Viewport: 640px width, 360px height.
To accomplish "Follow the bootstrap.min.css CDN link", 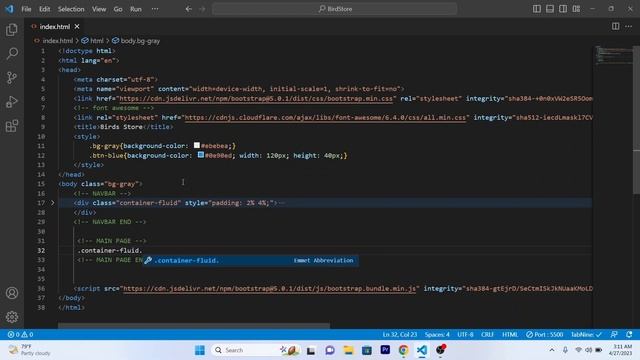I will 257,98.
